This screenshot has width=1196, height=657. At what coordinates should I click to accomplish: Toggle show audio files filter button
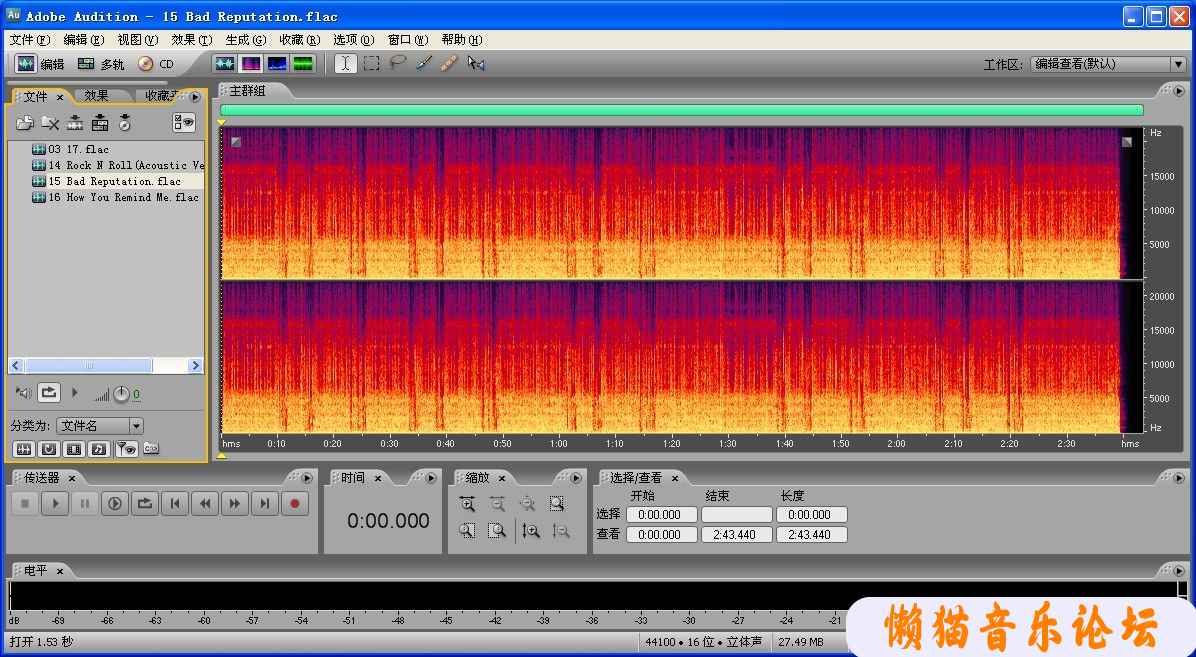point(22,449)
